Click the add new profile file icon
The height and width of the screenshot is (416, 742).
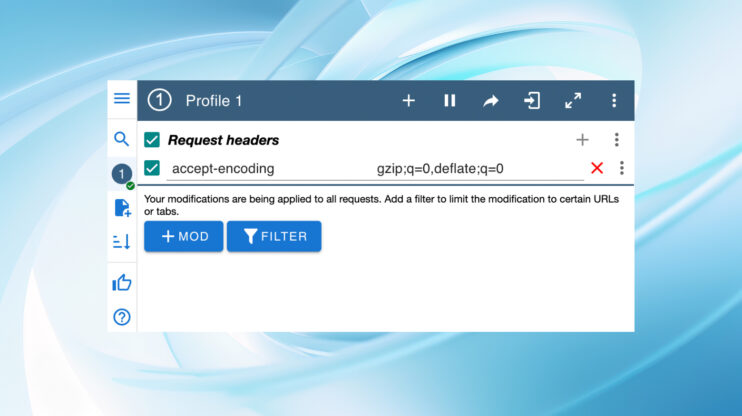[123, 208]
